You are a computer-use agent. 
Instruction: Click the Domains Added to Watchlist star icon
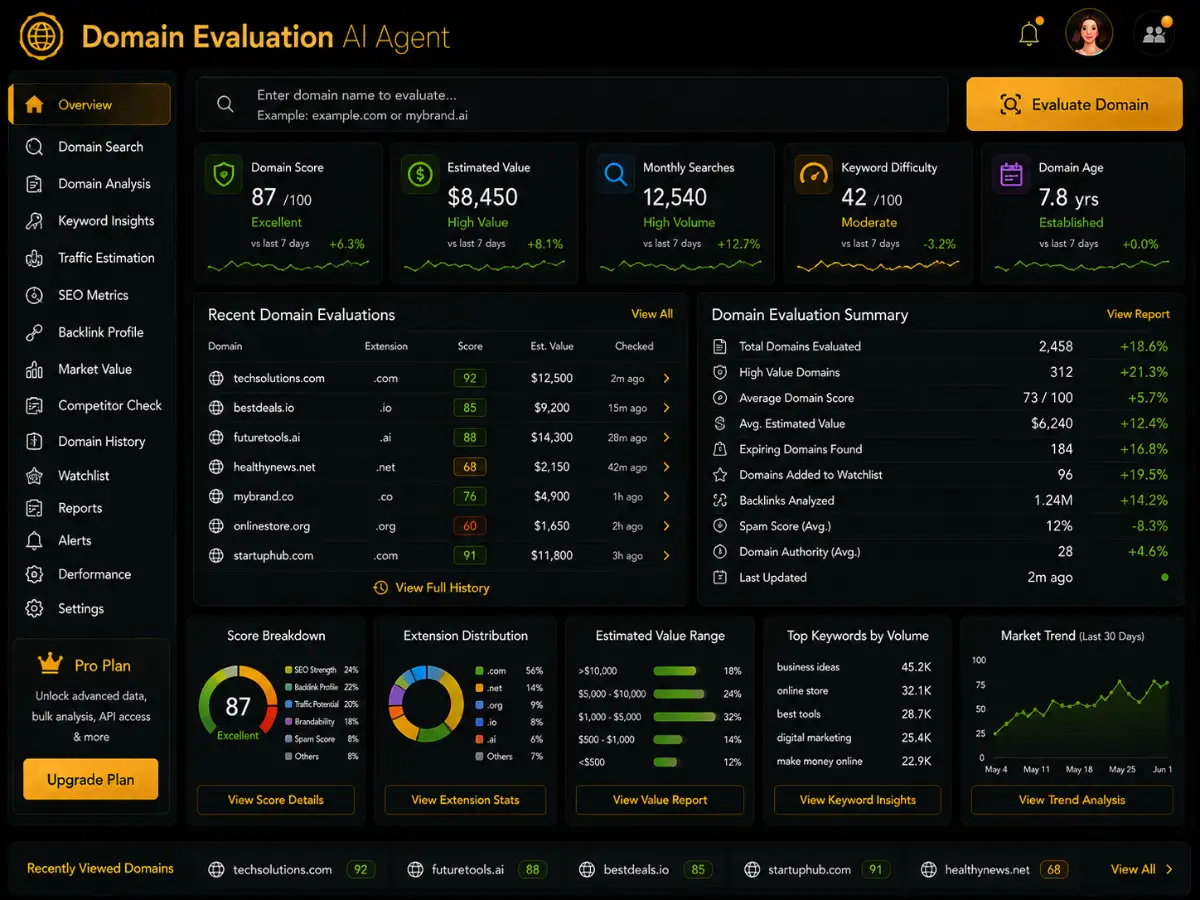click(719, 475)
